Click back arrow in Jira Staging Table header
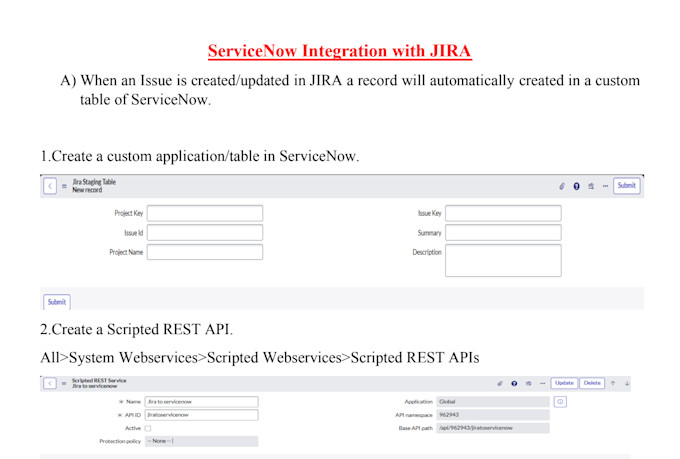The height and width of the screenshot is (459, 680). [50, 186]
